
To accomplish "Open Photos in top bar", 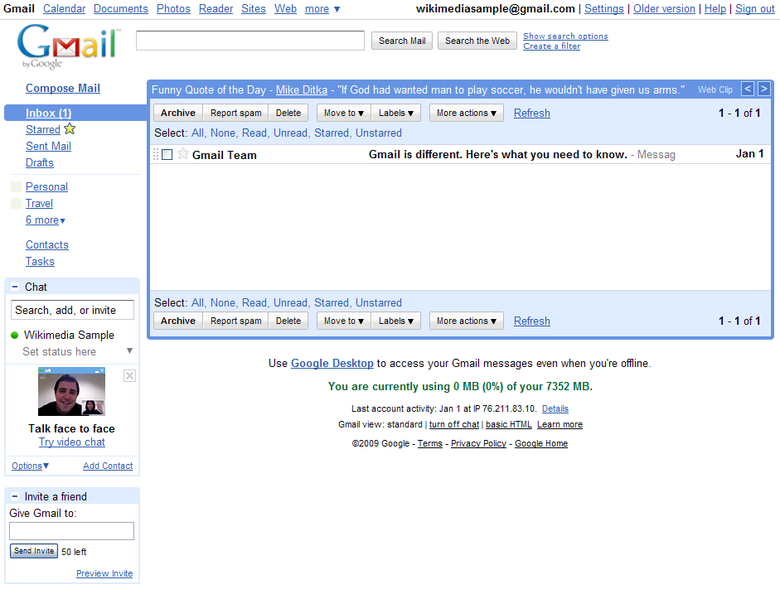I will tap(174, 9).
